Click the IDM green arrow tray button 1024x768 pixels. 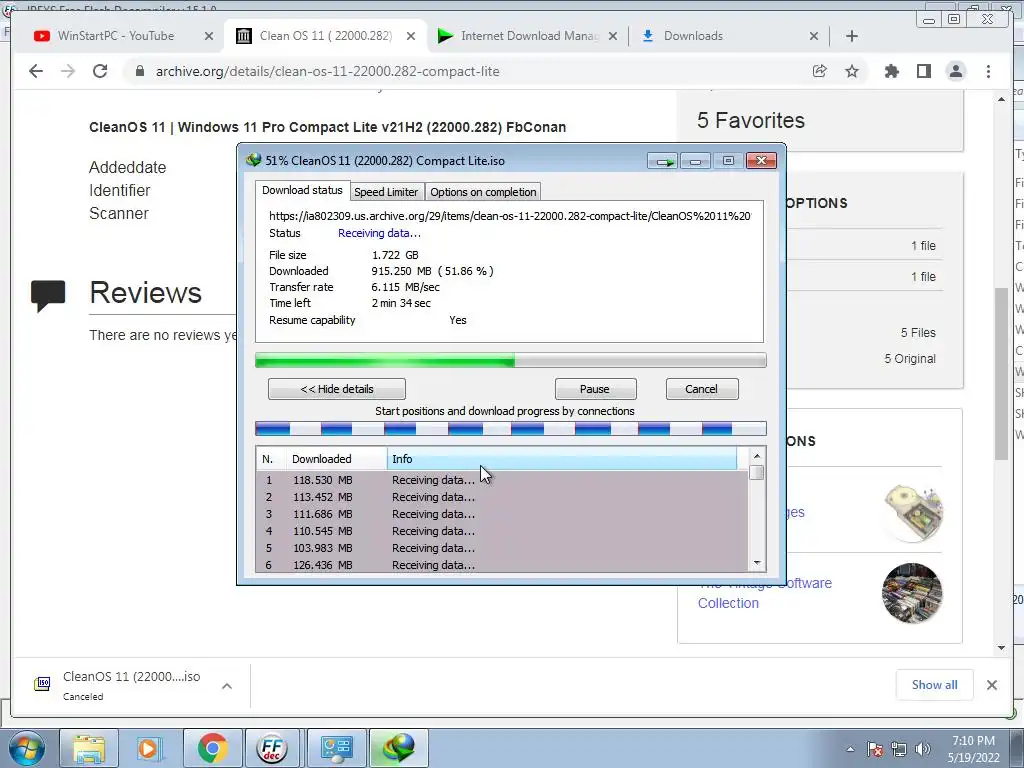tap(664, 161)
